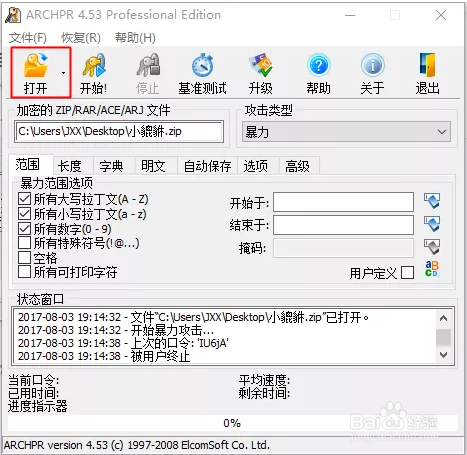Click the 结束于 input field
467x455 pixels.
pyautogui.click(x=344, y=225)
